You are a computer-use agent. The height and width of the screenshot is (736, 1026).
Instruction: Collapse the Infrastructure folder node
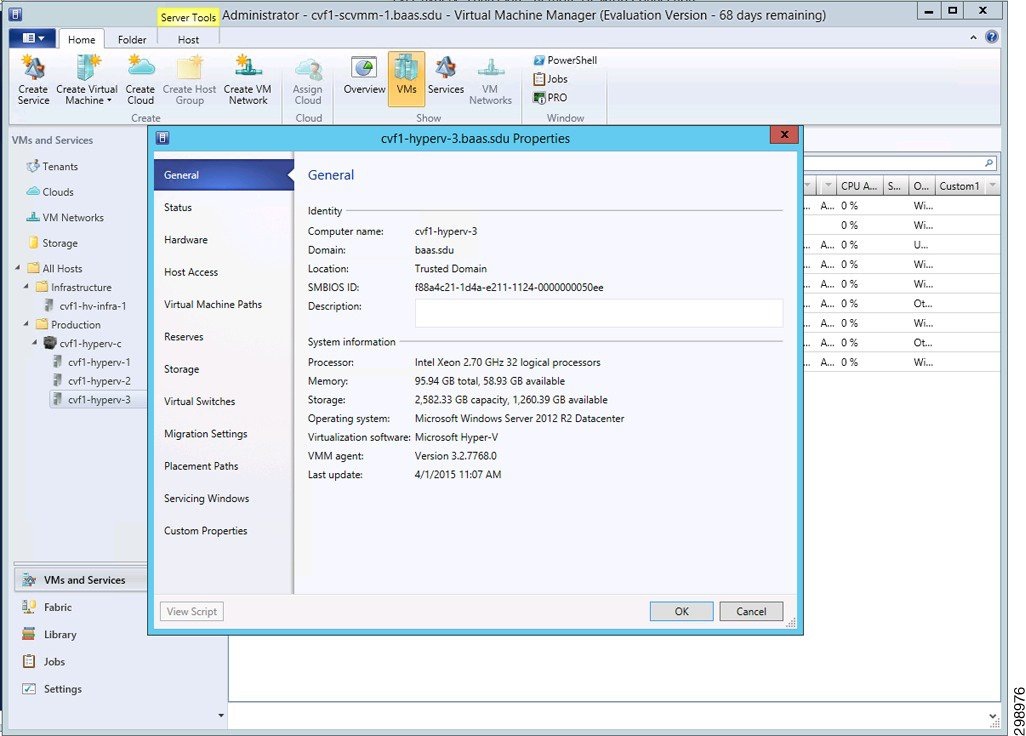tap(26, 287)
